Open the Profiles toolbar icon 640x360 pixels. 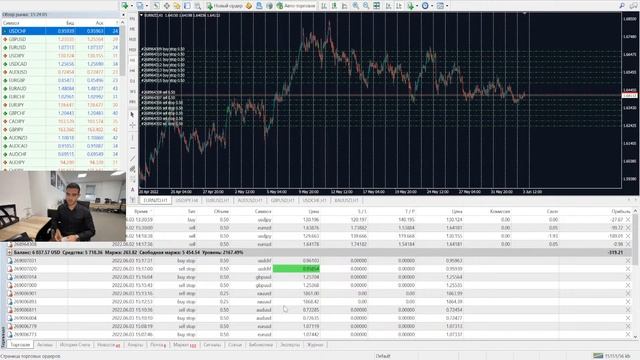click(140, 6)
